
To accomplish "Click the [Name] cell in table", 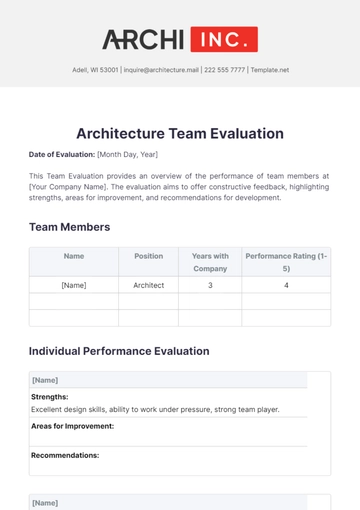I will pyautogui.click(x=74, y=285).
